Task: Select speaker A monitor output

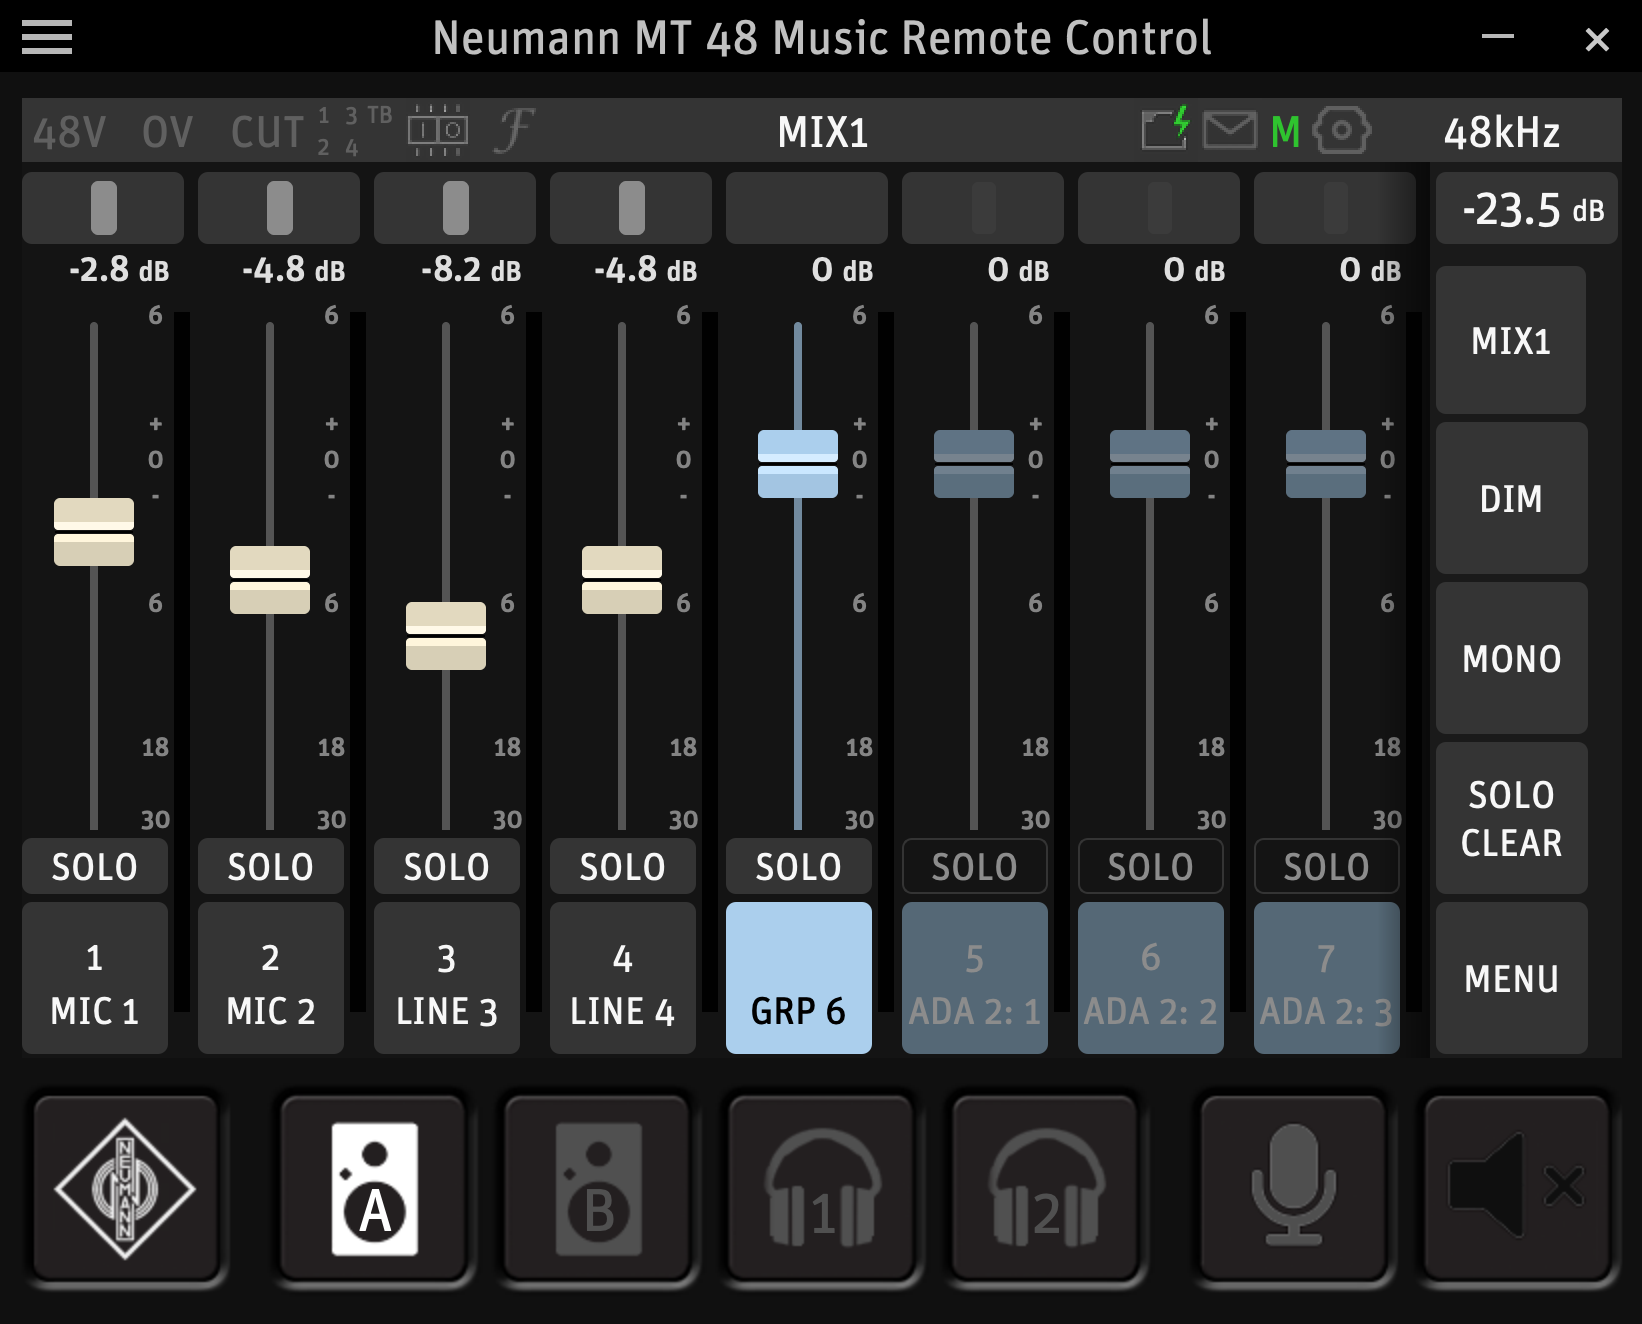Action: 374,1188
